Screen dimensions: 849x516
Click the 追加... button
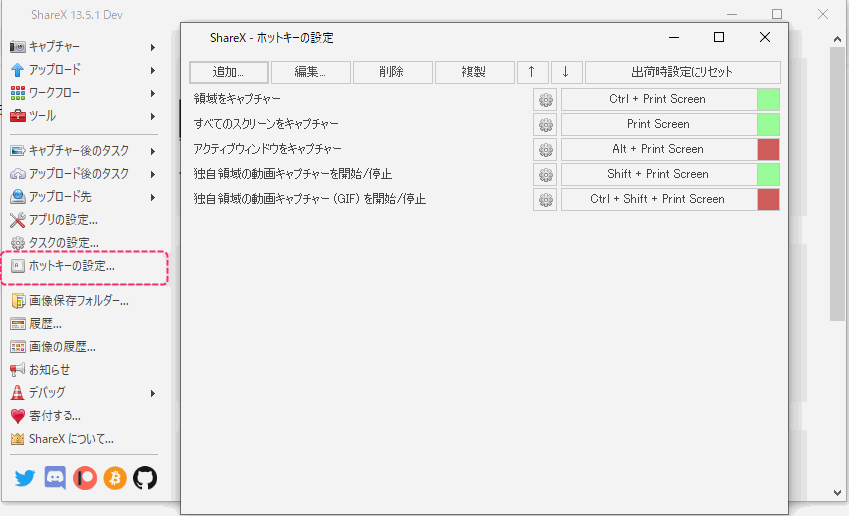228,72
